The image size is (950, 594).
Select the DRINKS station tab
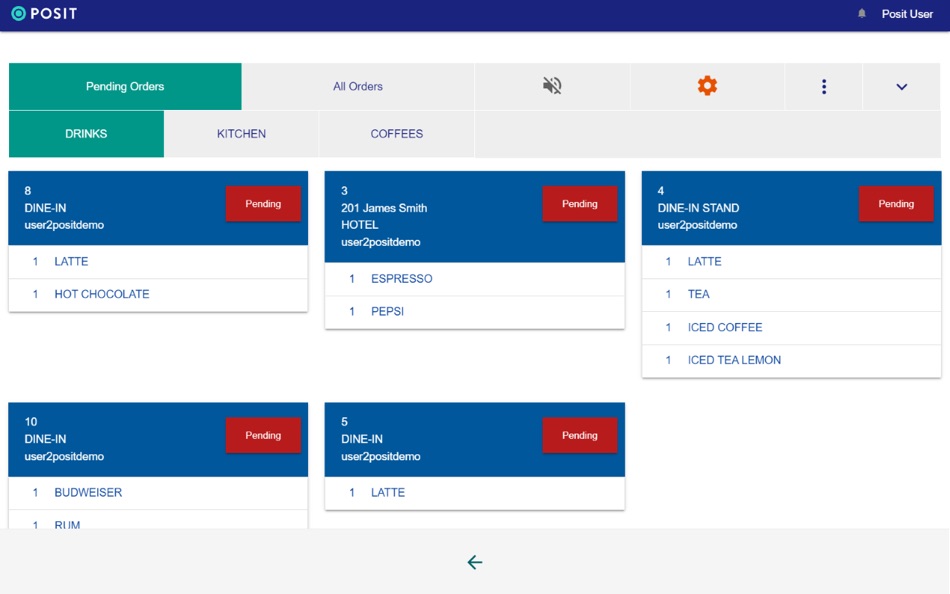(x=86, y=133)
